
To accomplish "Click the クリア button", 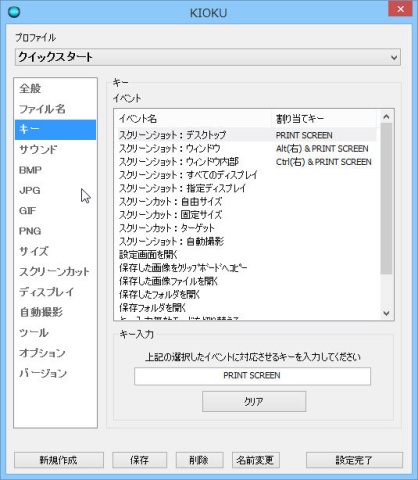I will click(x=254, y=401).
